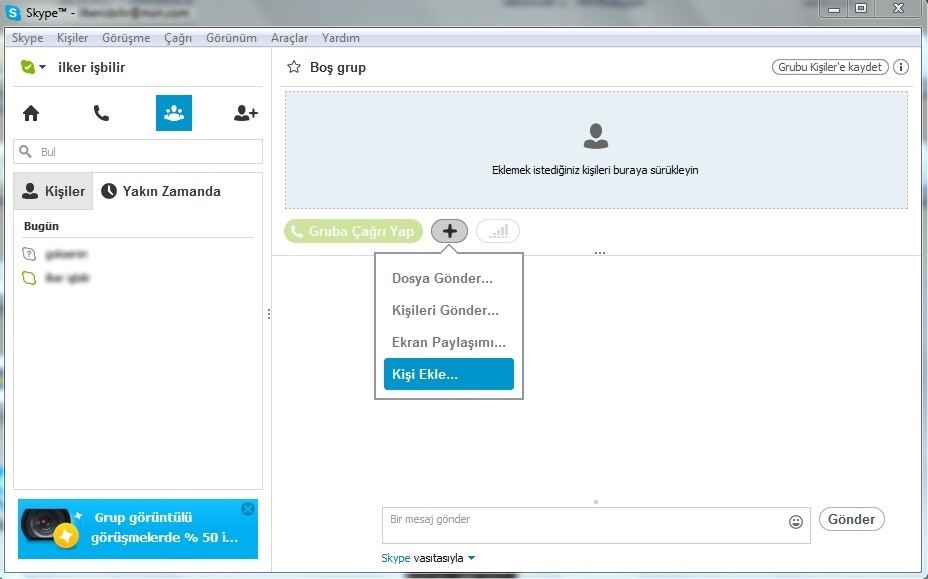Image resolution: width=928 pixels, height=579 pixels.
Task: Click the ilker işbilir profile name
Action: point(92,67)
